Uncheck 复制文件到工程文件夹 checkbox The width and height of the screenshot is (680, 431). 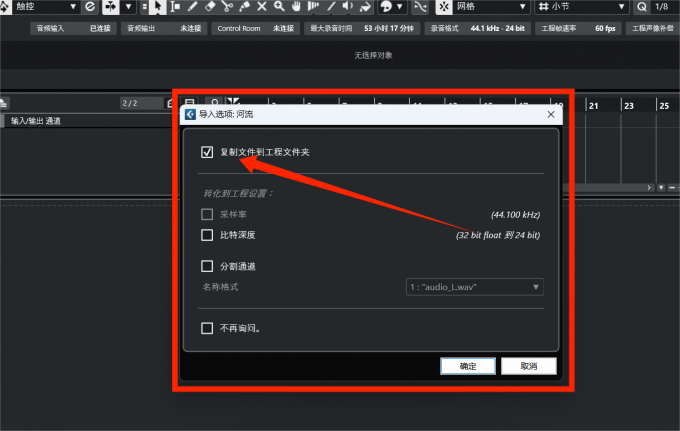pyautogui.click(x=207, y=152)
